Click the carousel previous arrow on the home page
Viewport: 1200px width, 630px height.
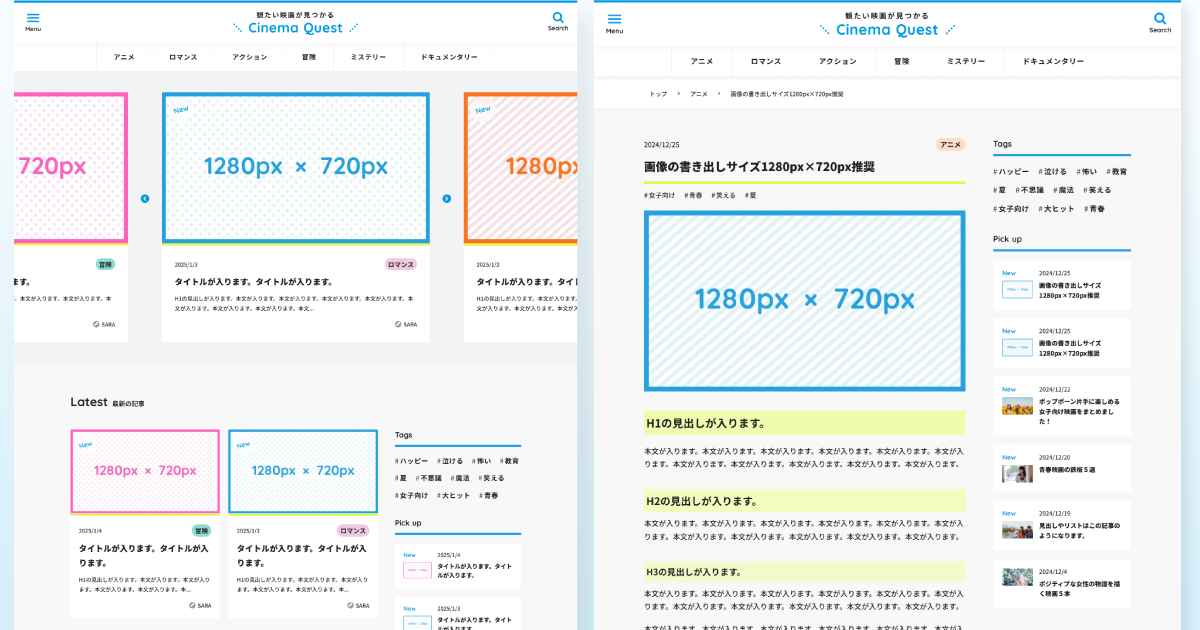click(x=145, y=199)
